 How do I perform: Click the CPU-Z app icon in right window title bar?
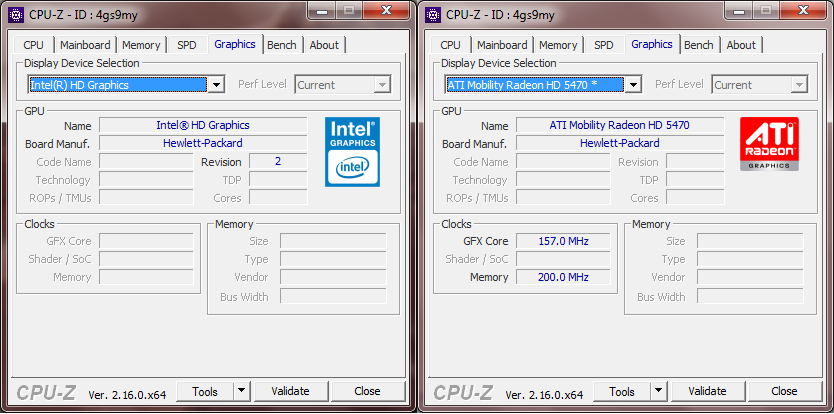click(433, 15)
